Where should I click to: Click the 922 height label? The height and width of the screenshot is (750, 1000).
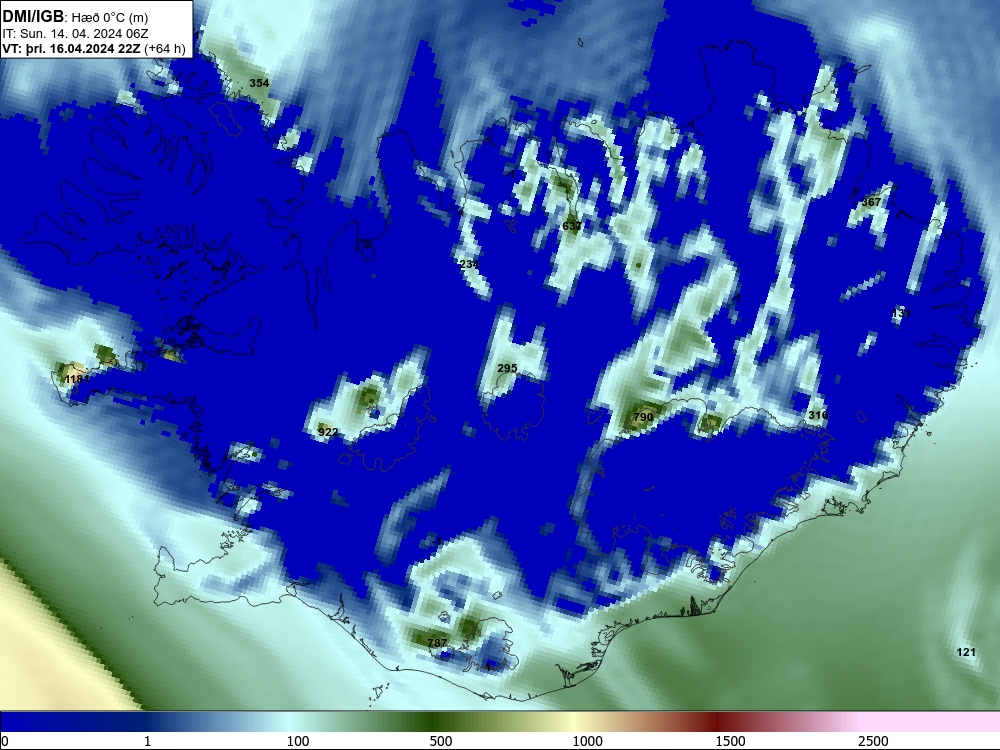click(328, 432)
